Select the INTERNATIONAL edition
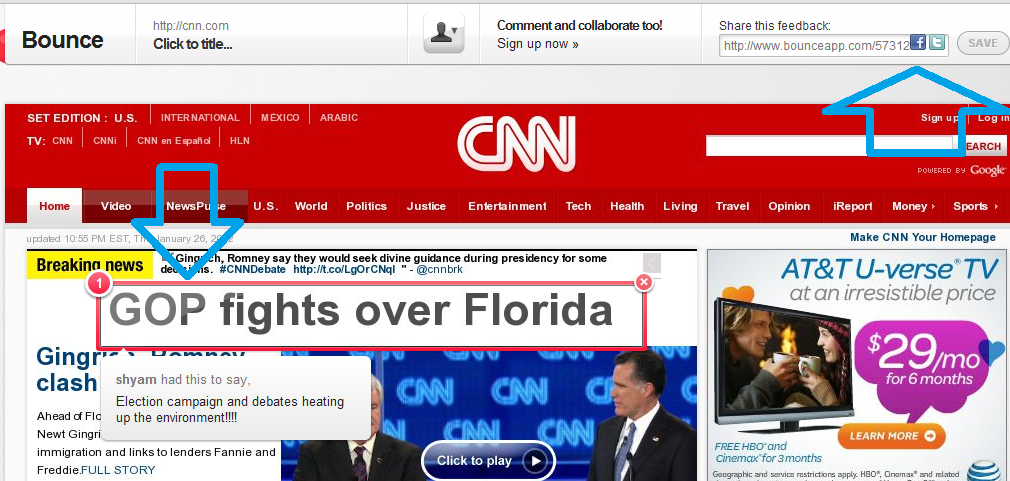Viewport: 1010px width, 481px height. coord(200,117)
